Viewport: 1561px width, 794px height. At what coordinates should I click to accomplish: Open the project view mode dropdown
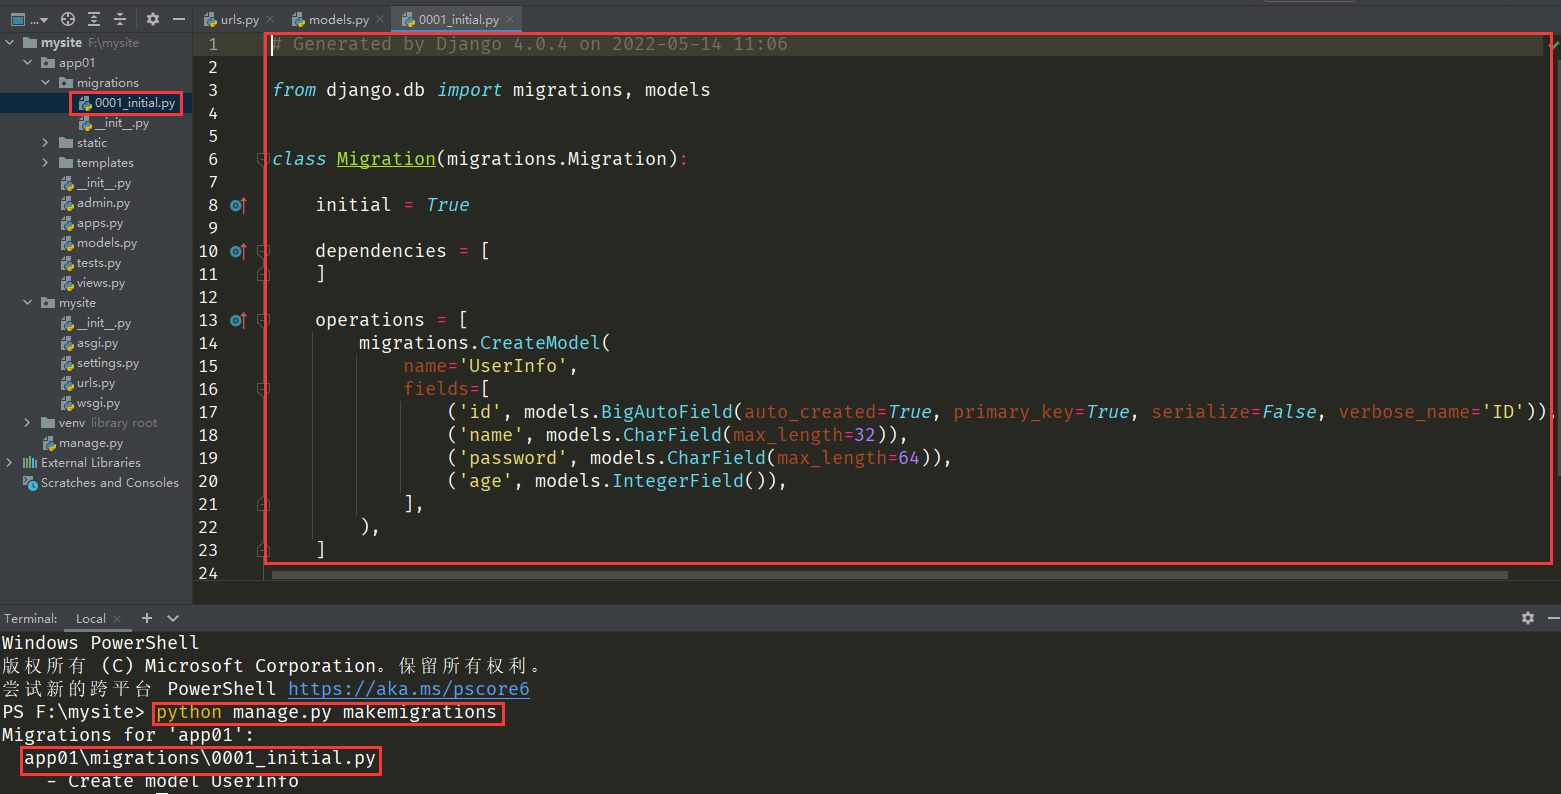coord(29,19)
